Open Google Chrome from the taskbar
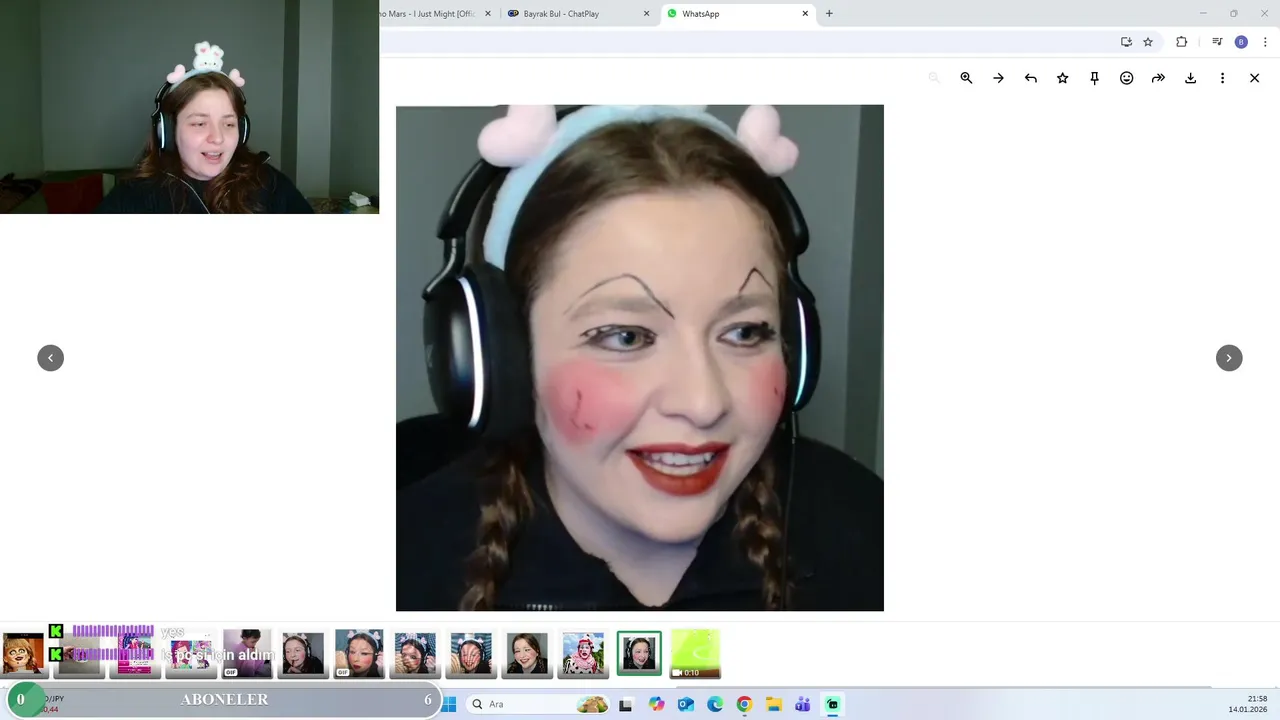The height and width of the screenshot is (720, 1280). [744, 704]
